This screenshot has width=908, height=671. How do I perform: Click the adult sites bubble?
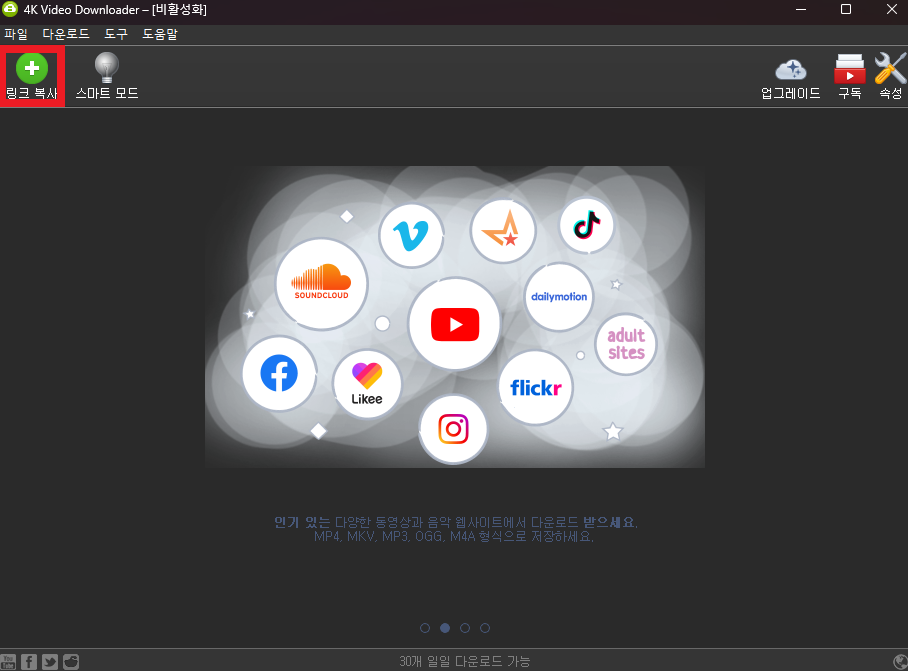click(x=625, y=344)
